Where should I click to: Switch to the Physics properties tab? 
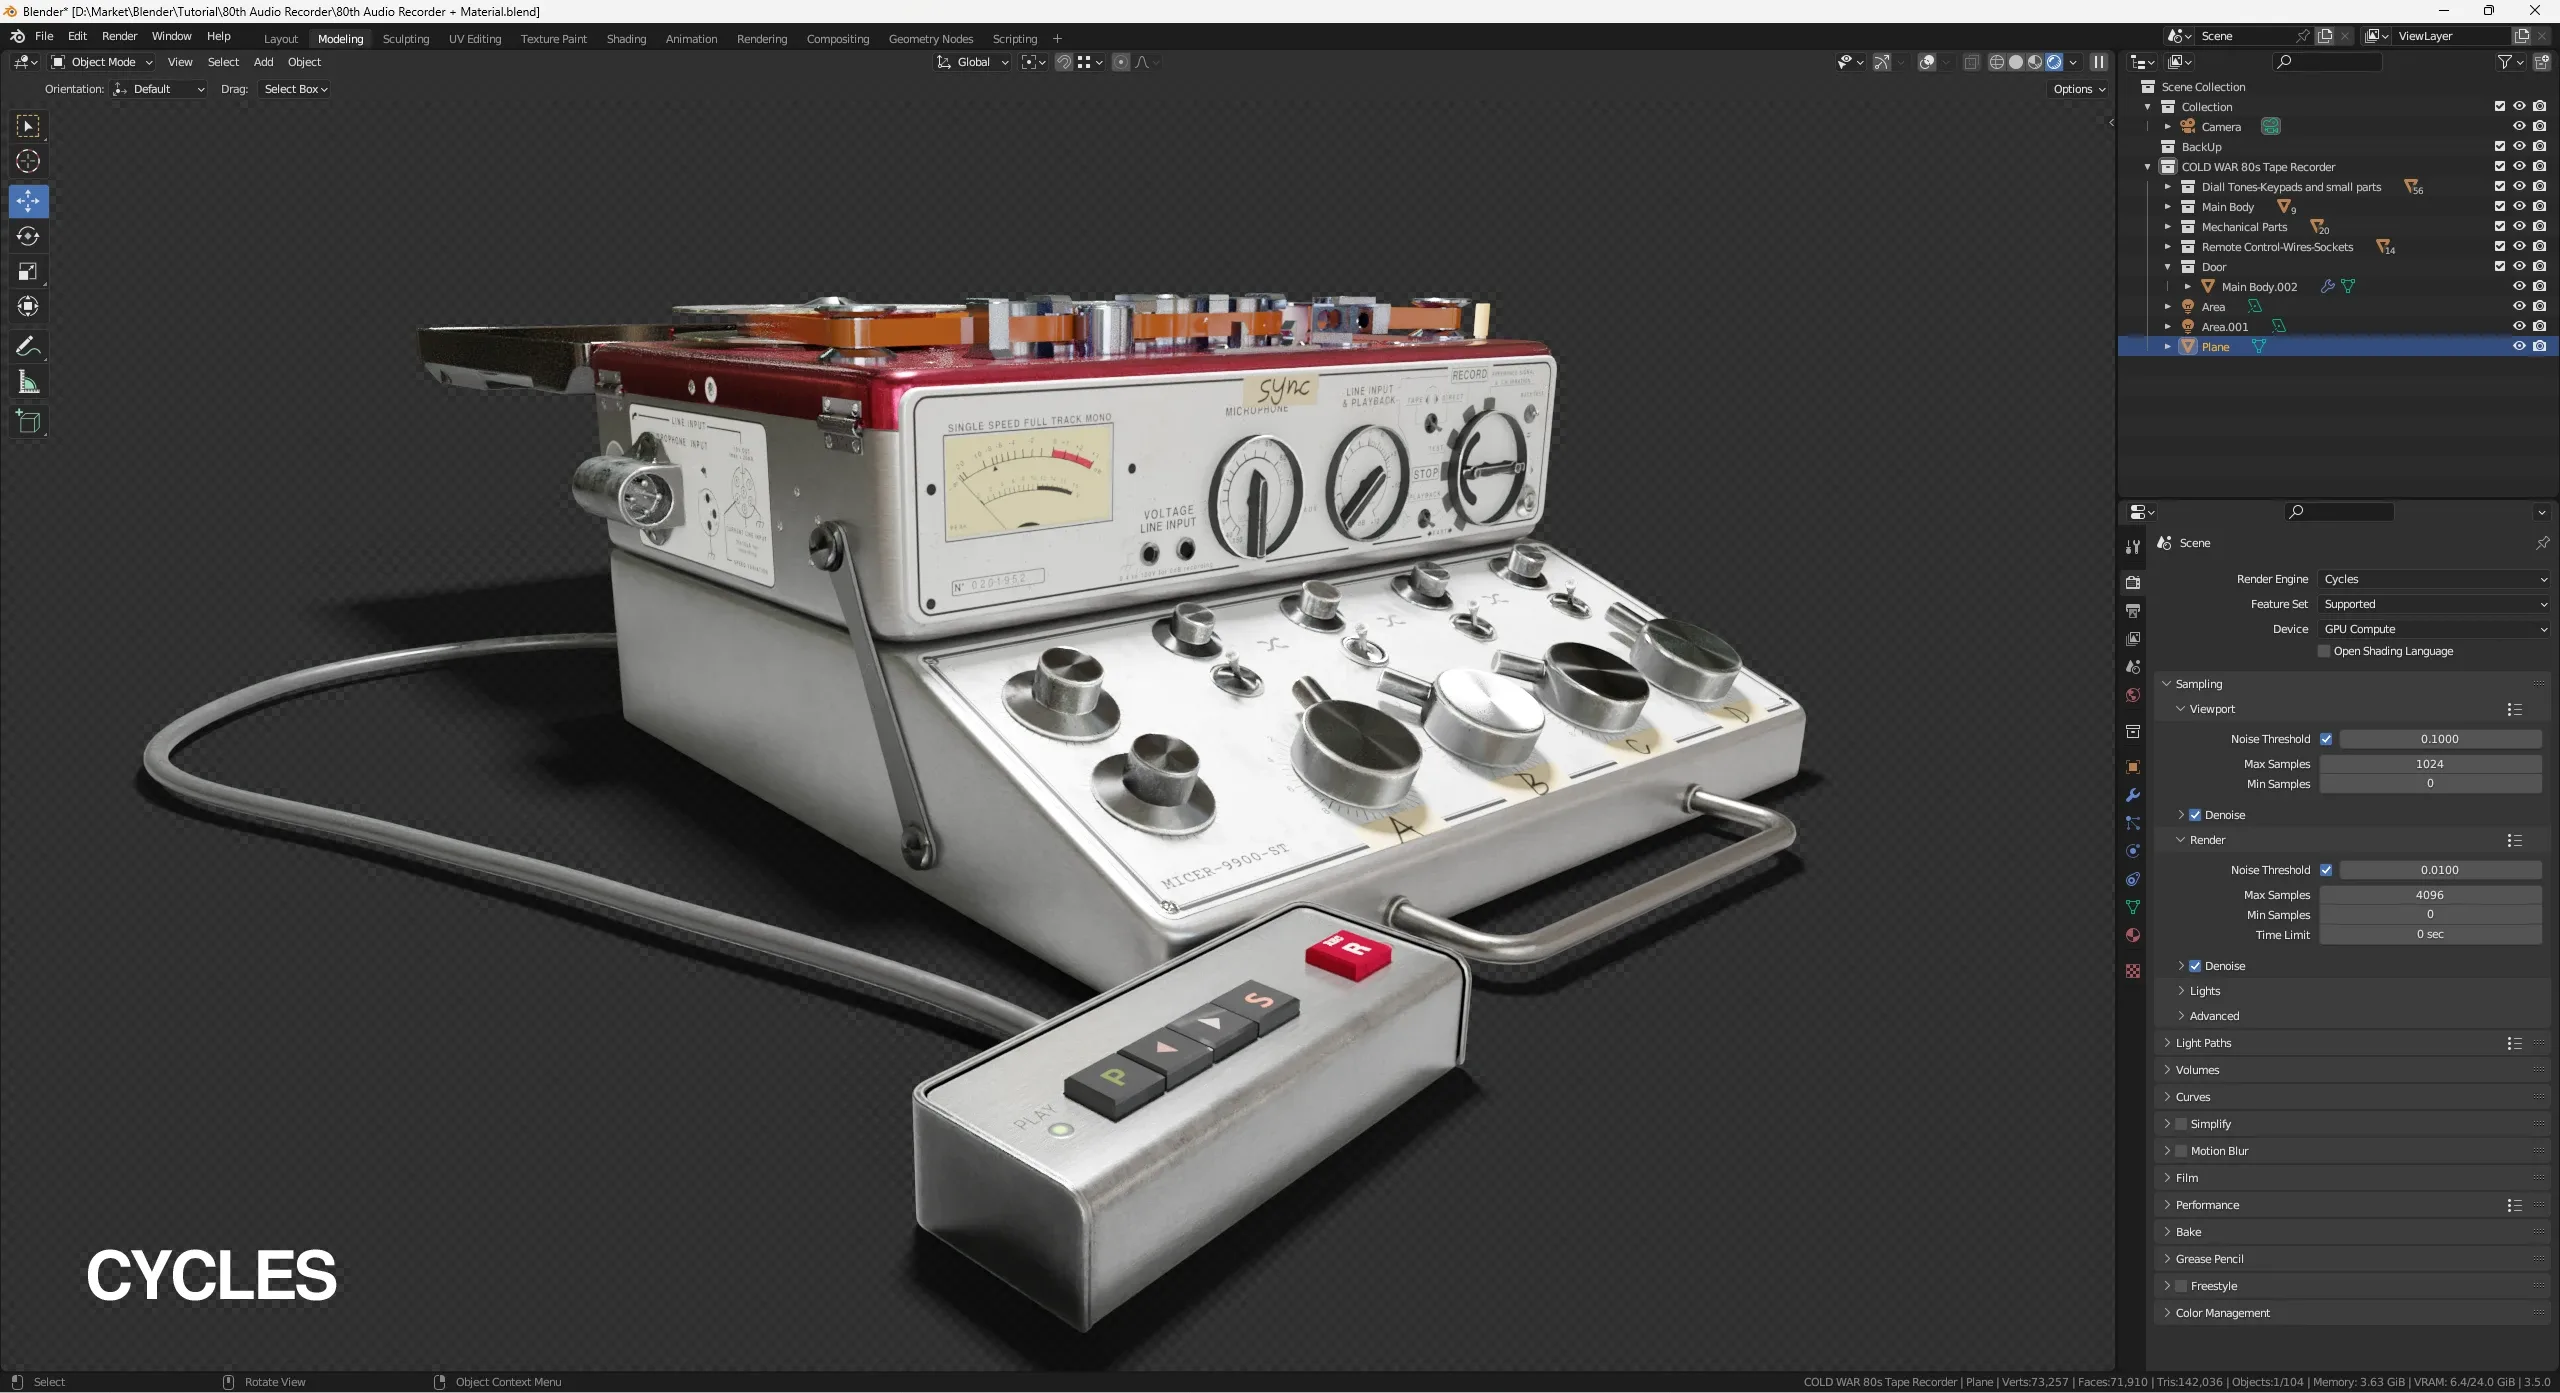pyautogui.click(x=2133, y=851)
